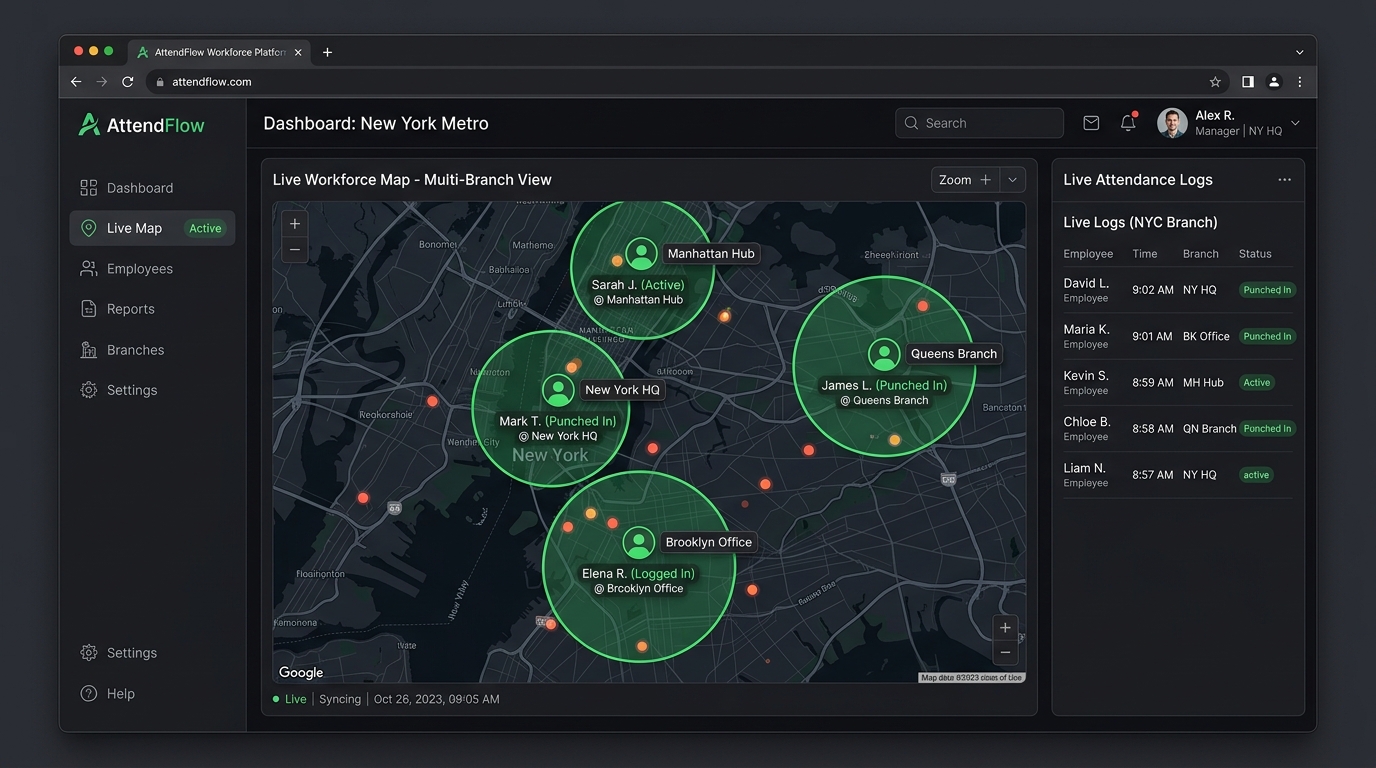Click Chloe B. Punched In badge

1267,429
